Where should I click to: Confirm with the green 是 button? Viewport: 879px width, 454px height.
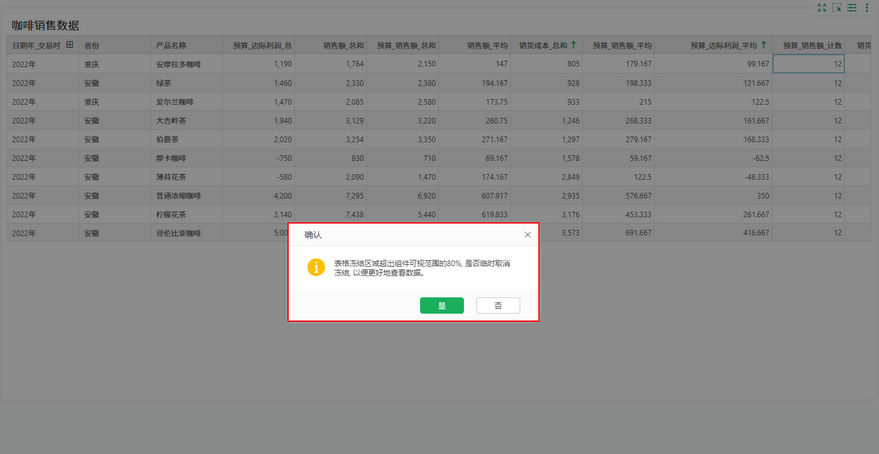click(x=441, y=305)
